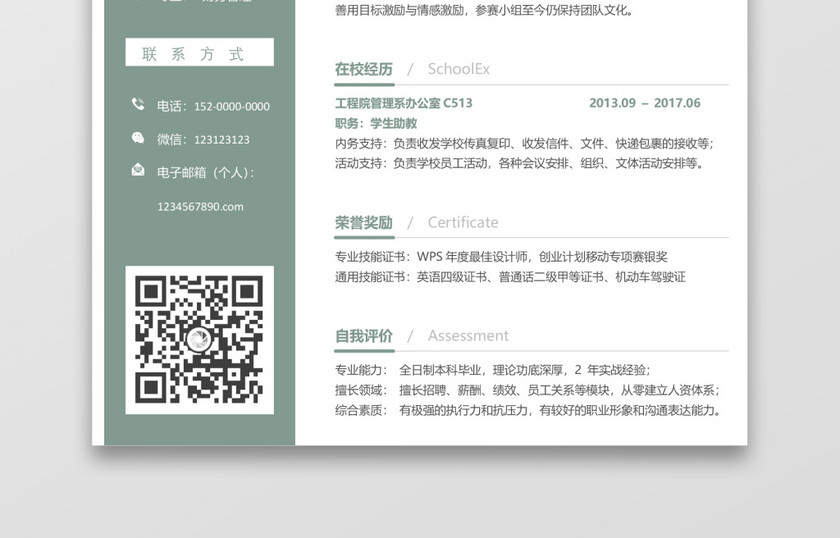Select the 职务：学生助教 line

click(376, 123)
